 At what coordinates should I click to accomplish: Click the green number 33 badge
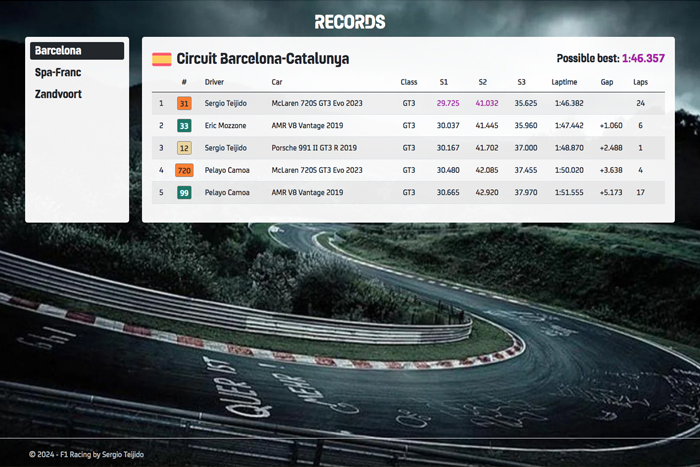coord(184,126)
